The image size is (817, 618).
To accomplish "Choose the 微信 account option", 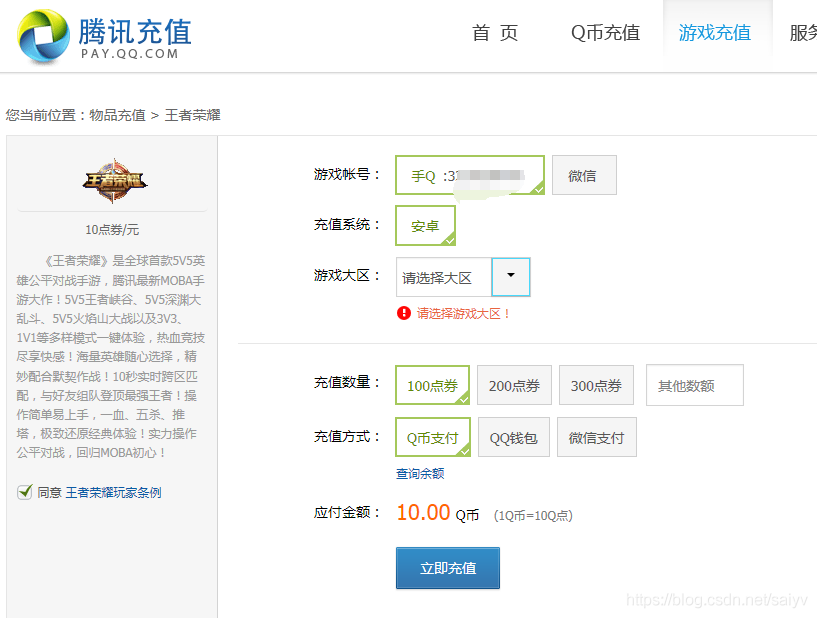I will [584, 175].
